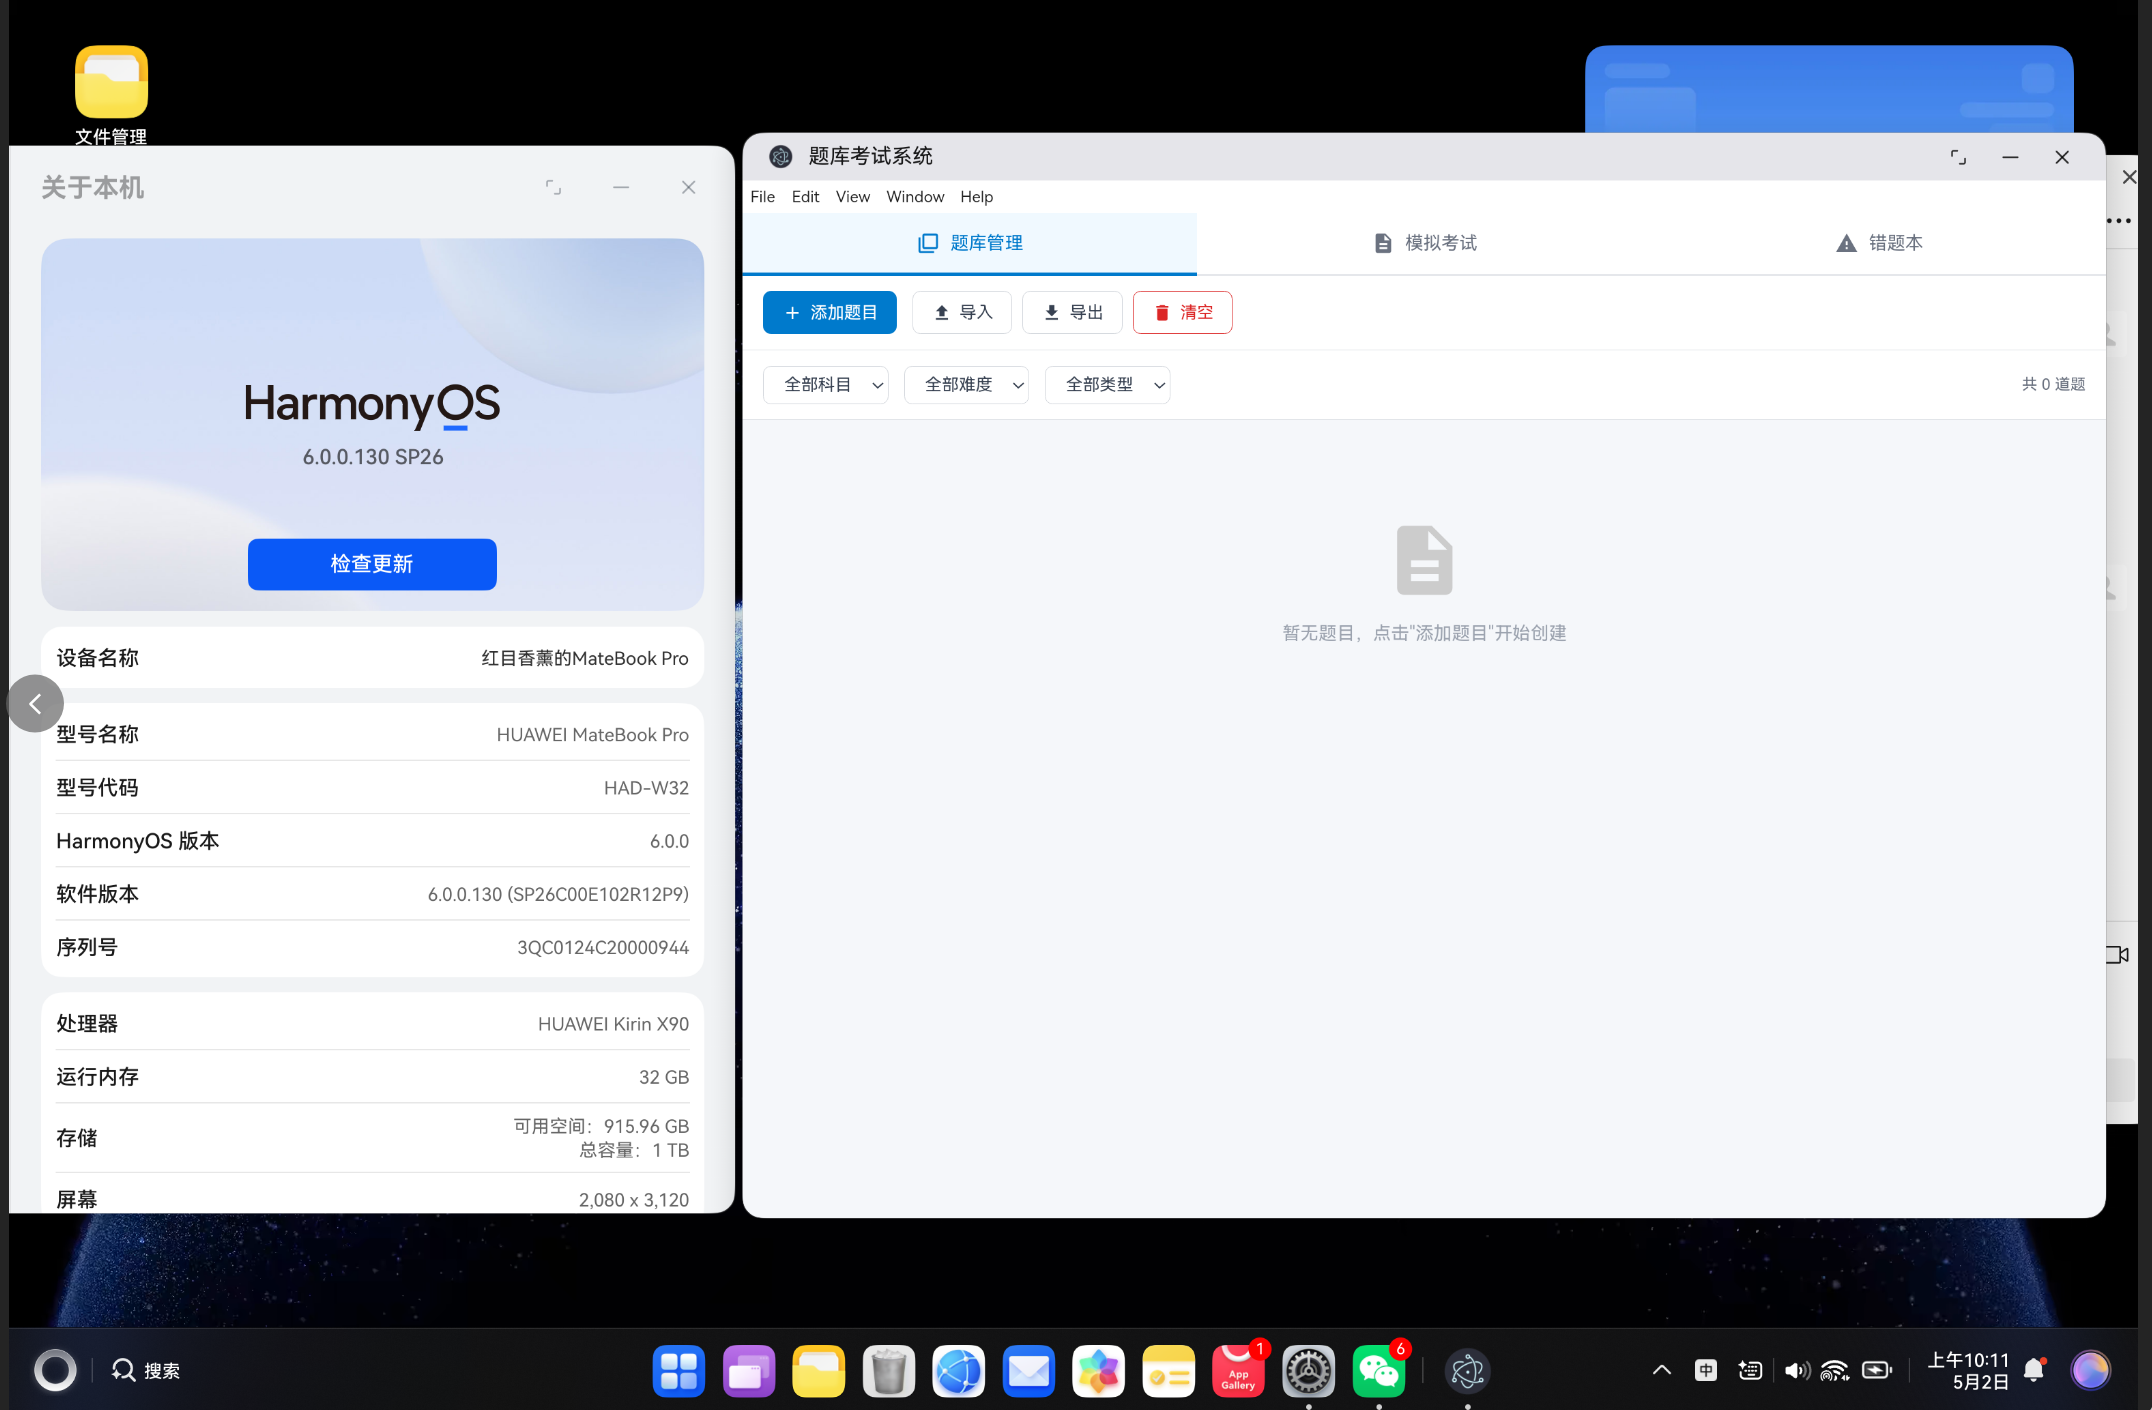Expand the system tray chevron
This screenshot has width=2152, height=1410.
(x=1661, y=1370)
